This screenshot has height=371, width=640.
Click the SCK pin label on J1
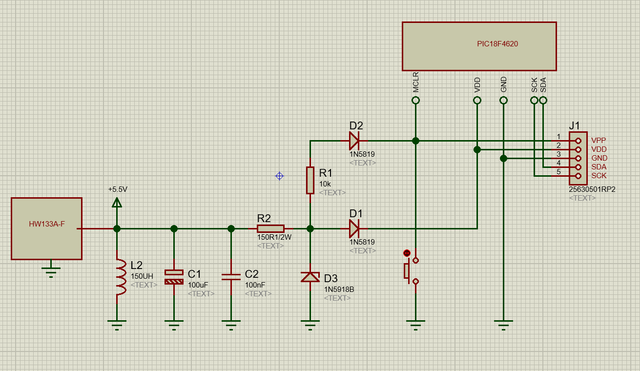point(599,176)
